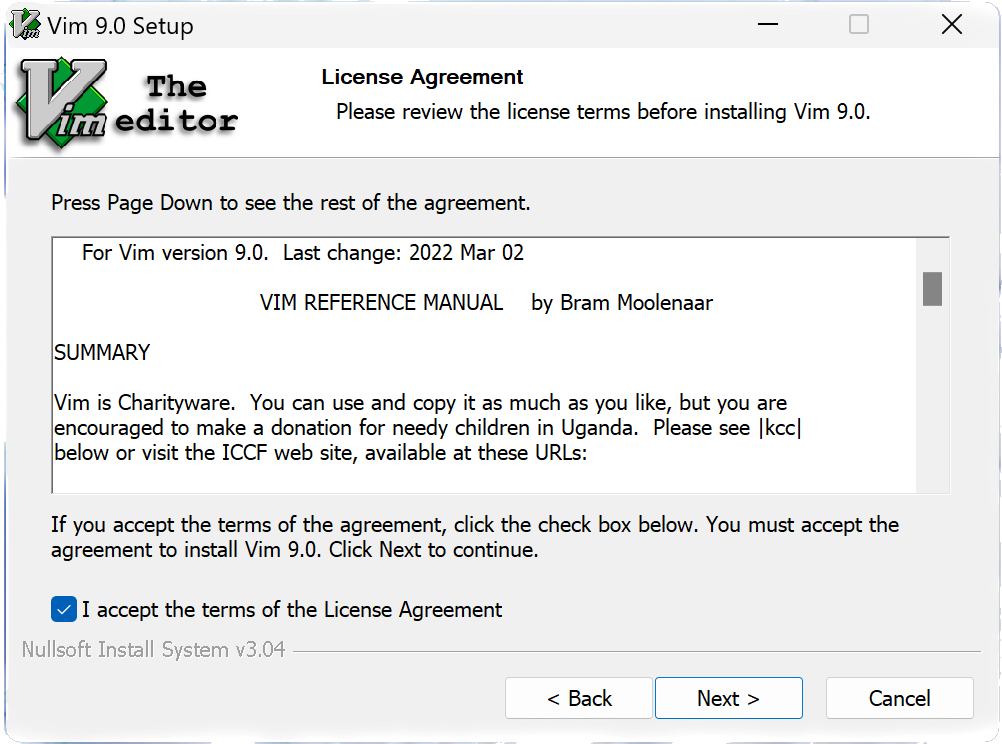Minimize the Vim 9.0 Setup window
The height and width of the screenshot is (744, 1002).
point(766,23)
